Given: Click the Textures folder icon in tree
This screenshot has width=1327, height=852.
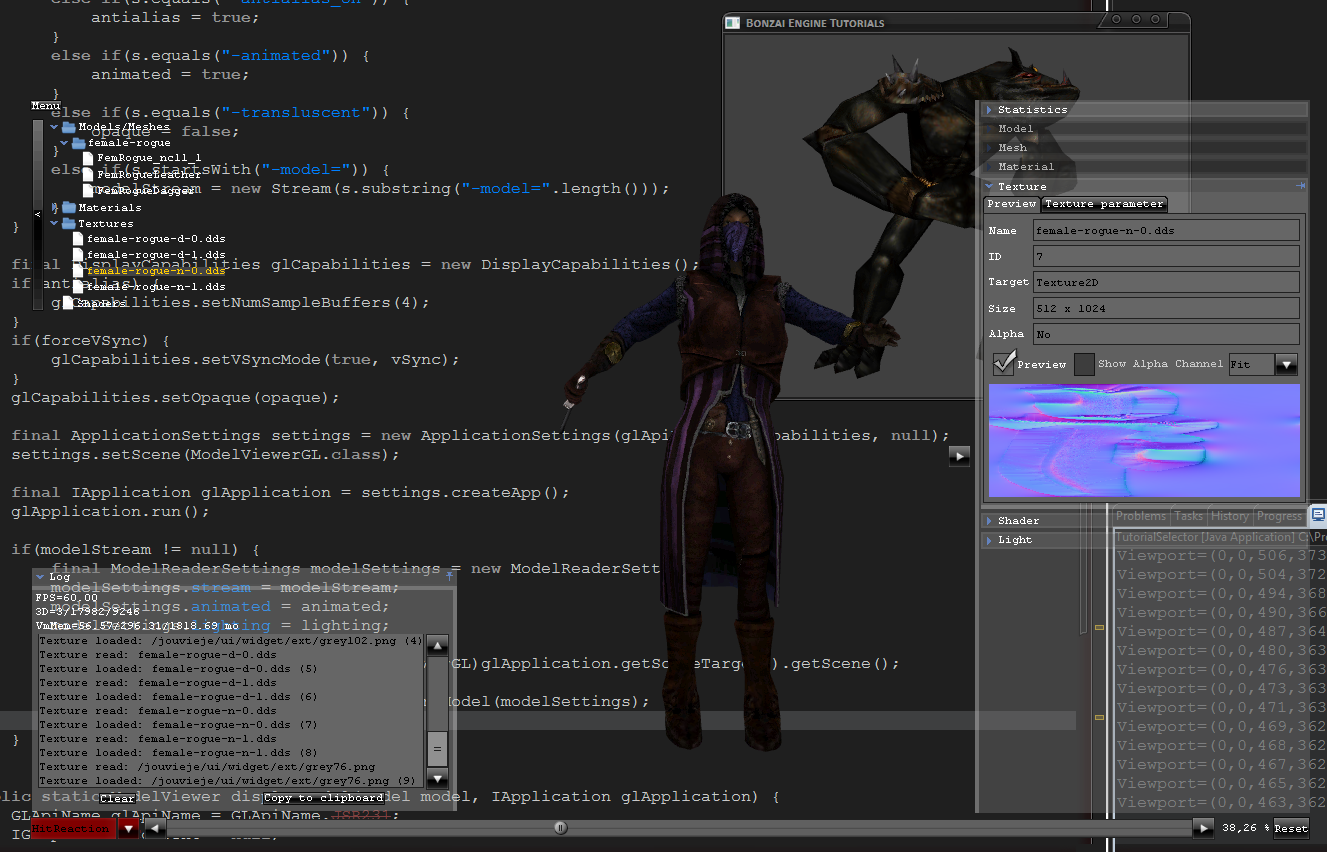Looking at the screenshot, I should tap(68, 223).
